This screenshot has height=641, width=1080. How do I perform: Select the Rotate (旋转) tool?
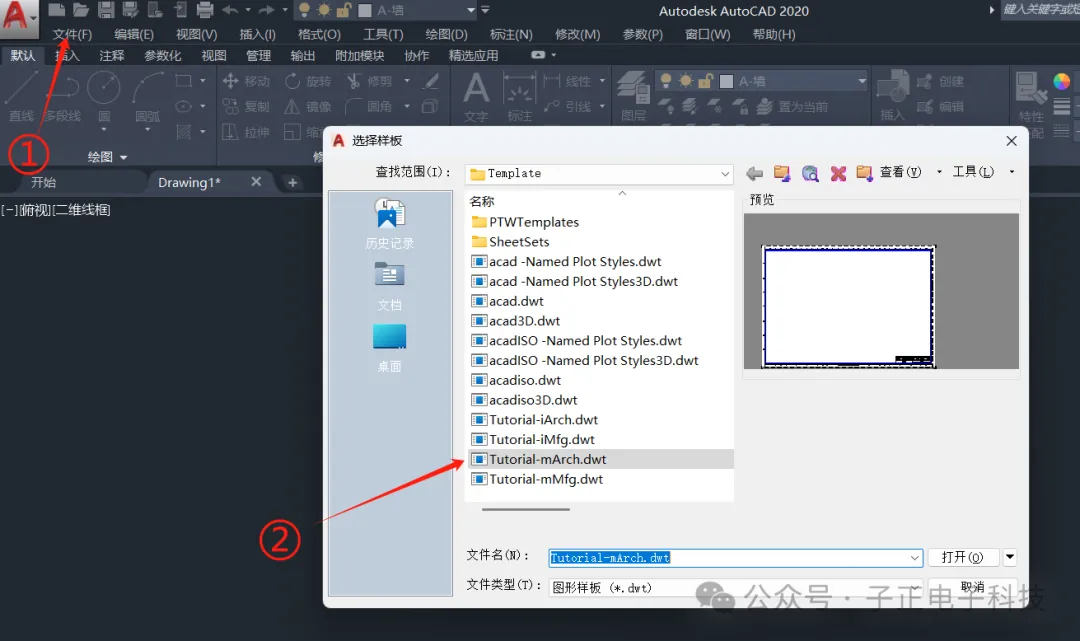308,81
